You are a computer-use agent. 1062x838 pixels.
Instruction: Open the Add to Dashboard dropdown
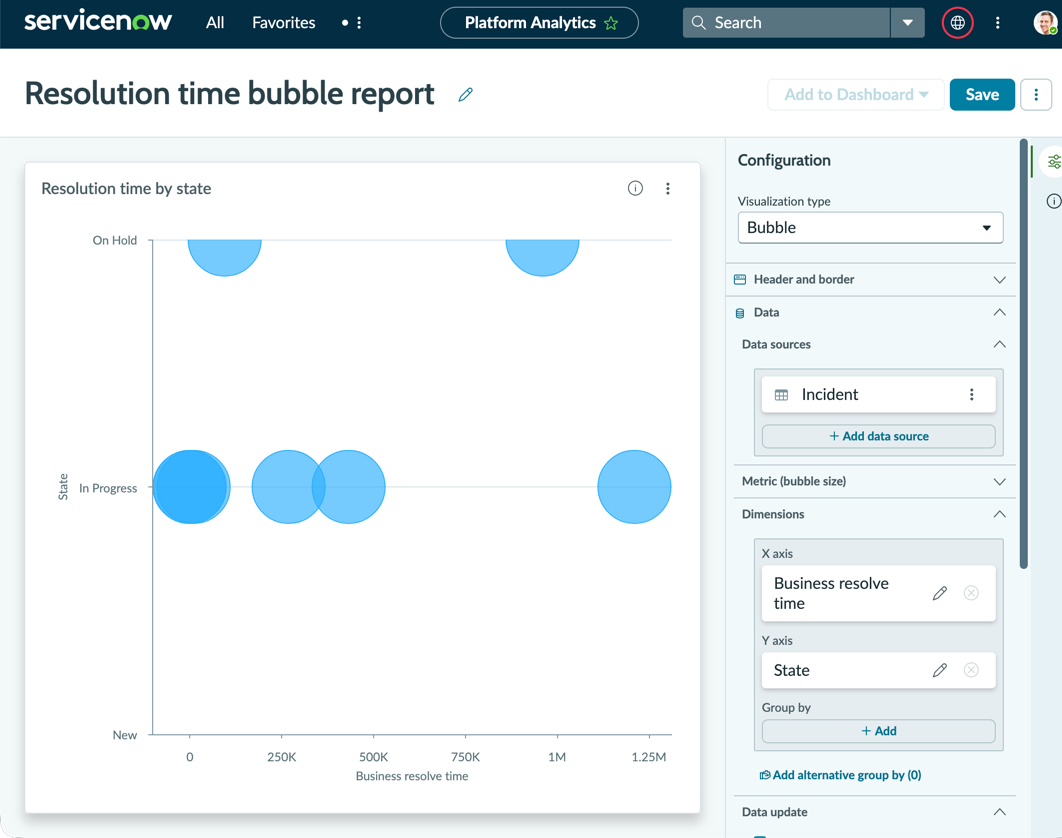(855, 94)
